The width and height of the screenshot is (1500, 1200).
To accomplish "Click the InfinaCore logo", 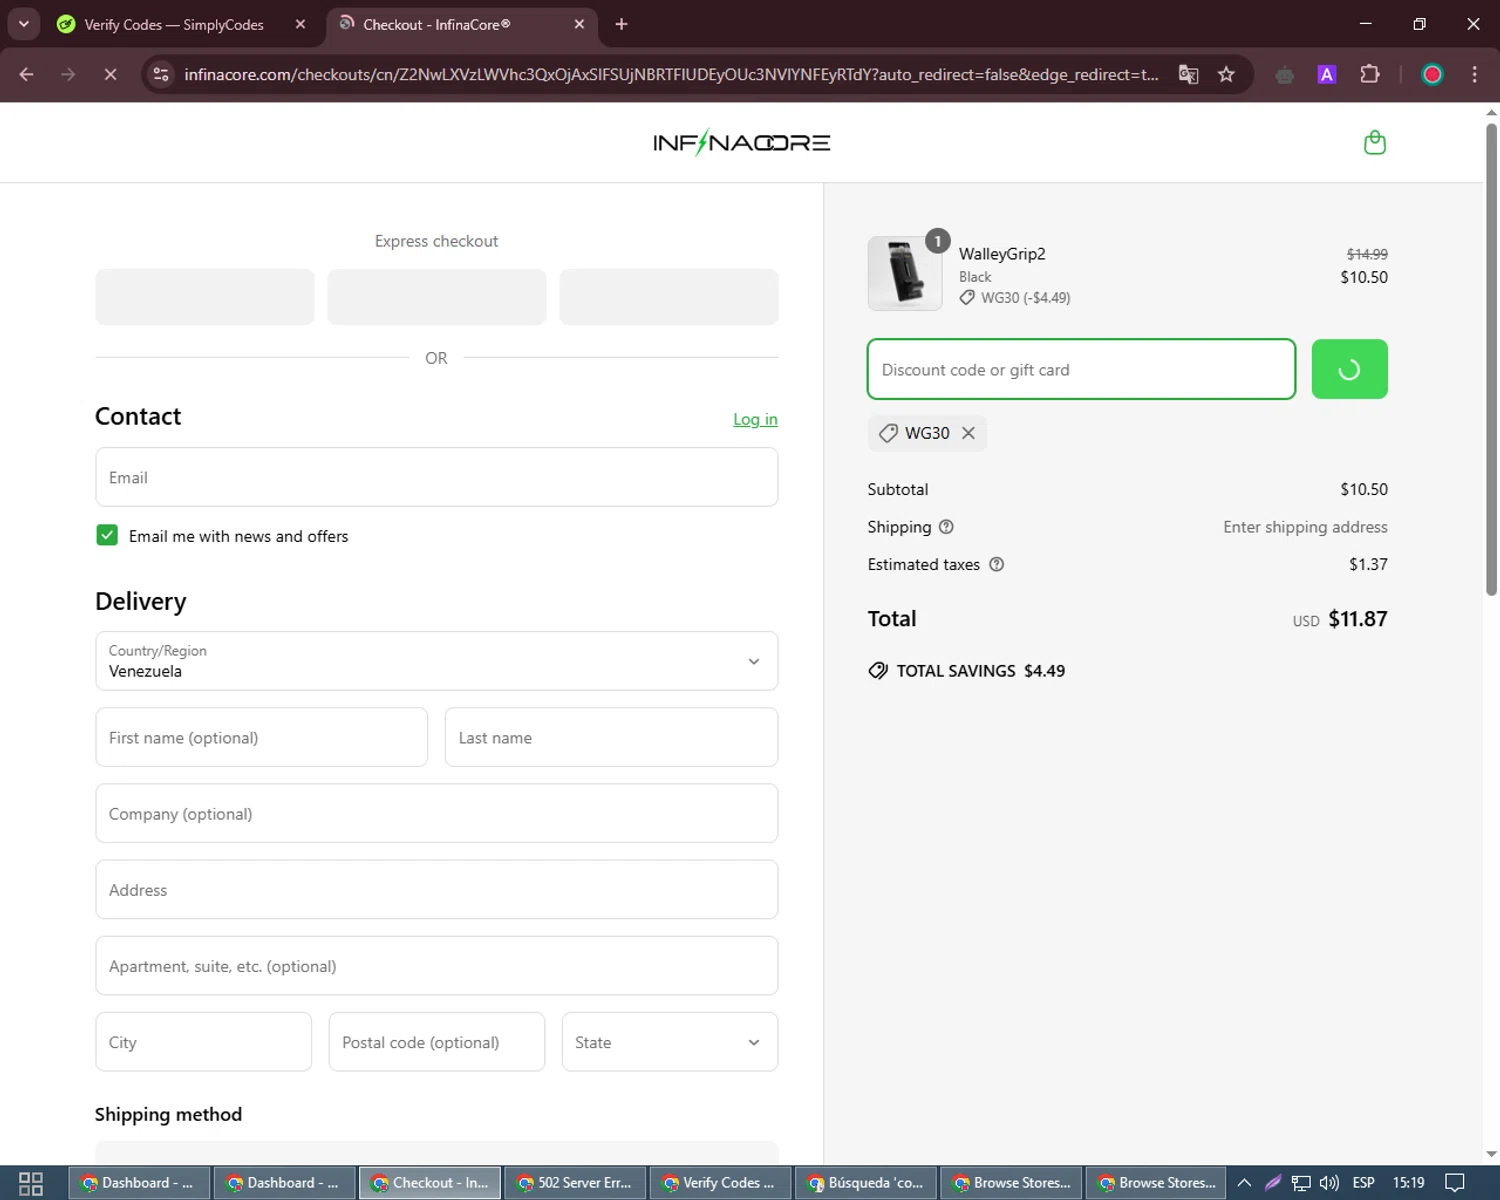I will (x=741, y=142).
